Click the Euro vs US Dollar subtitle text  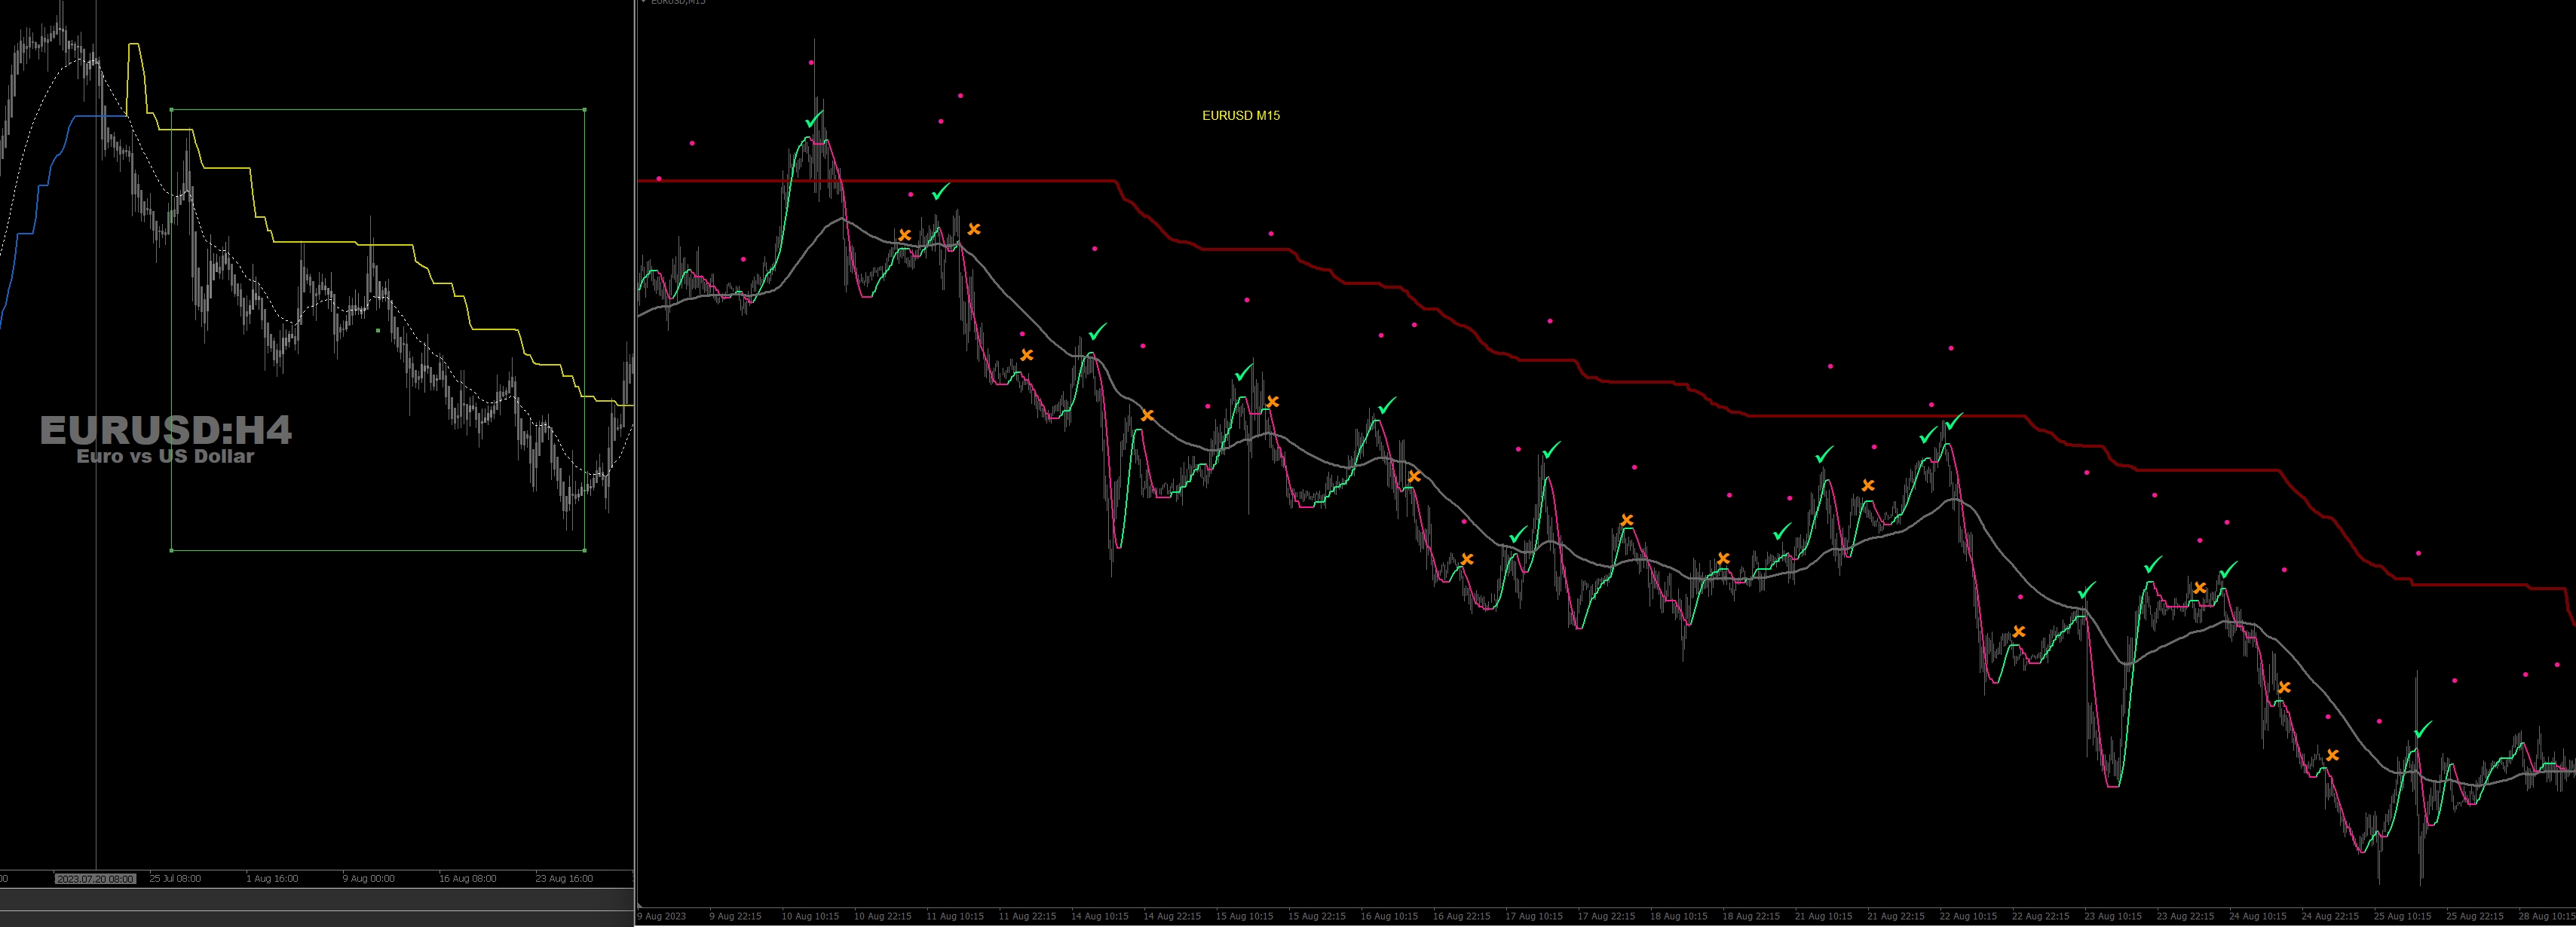click(166, 456)
